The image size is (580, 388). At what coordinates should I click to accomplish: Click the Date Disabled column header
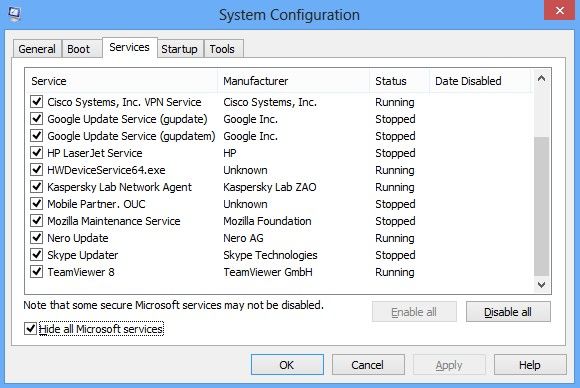[480, 81]
